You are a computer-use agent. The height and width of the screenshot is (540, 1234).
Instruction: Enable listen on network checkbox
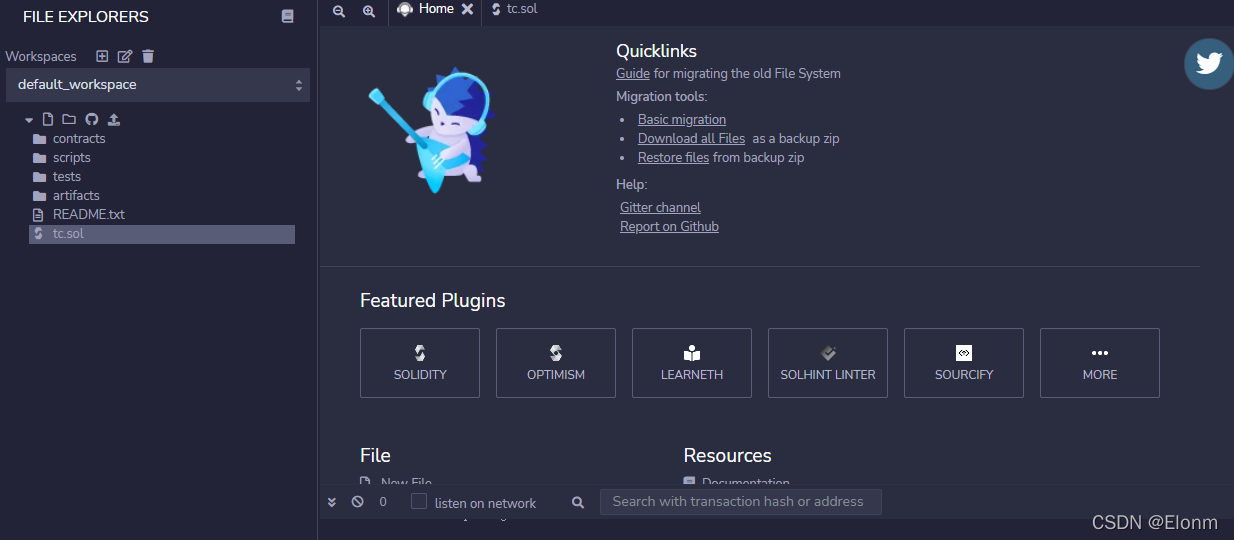pos(419,501)
